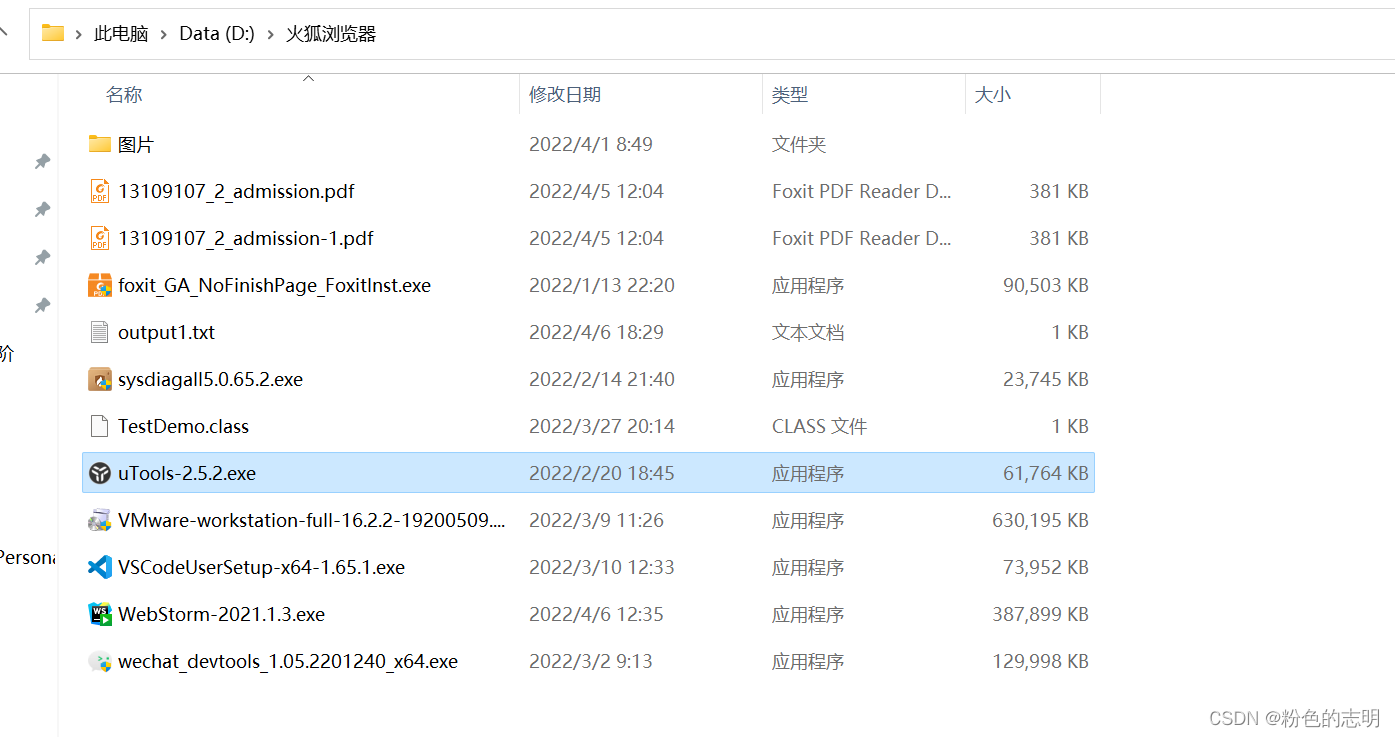Click the sysdiagall5.0.65.2.exe icon
The height and width of the screenshot is (737, 1395).
pyautogui.click(x=99, y=379)
